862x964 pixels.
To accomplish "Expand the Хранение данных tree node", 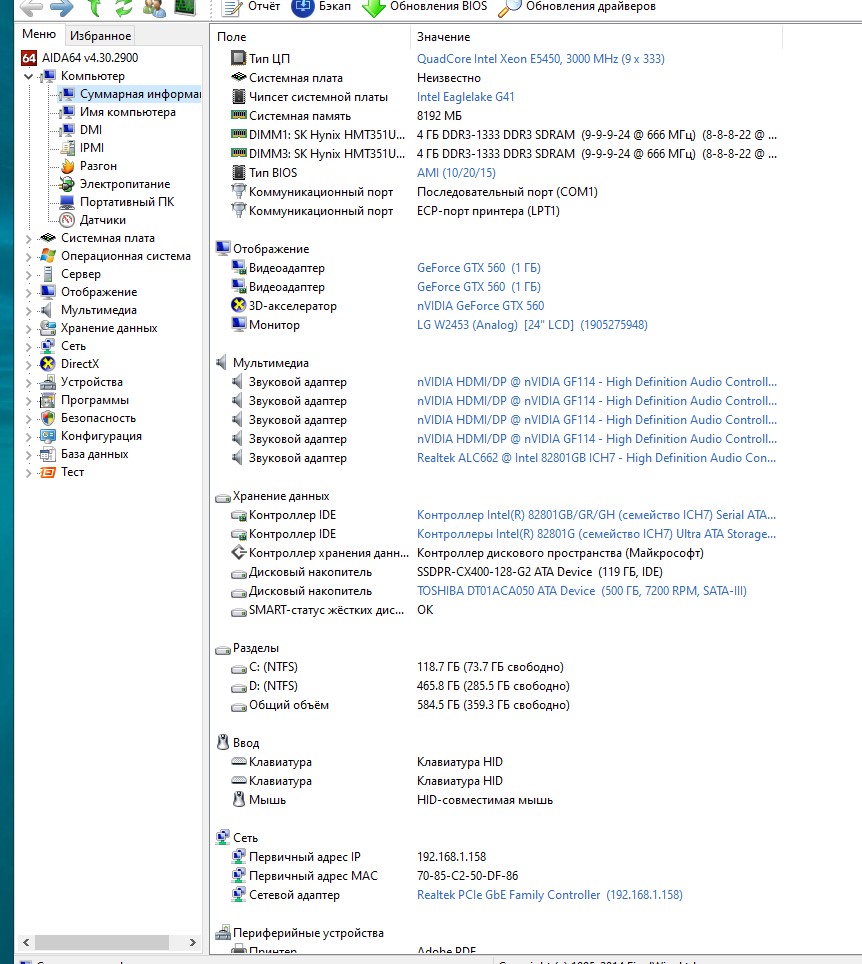I will (x=28, y=328).
